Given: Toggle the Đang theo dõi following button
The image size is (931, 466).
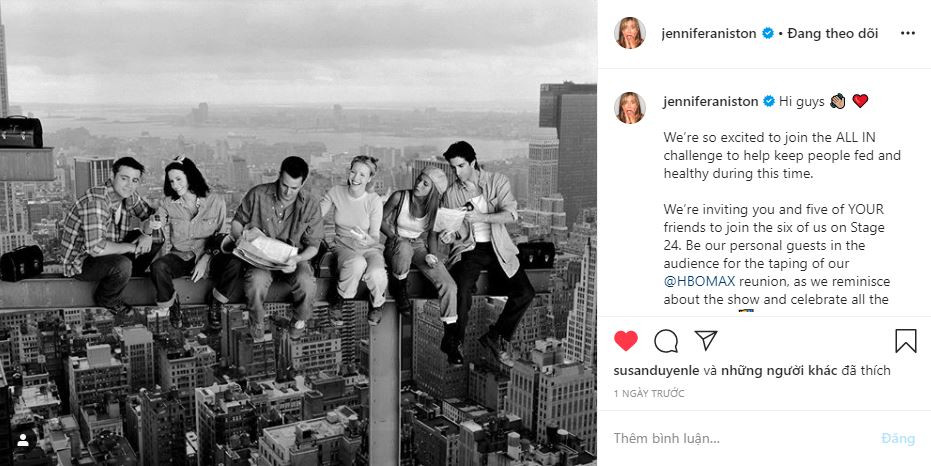Looking at the screenshot, I should (x=832, y=34).
